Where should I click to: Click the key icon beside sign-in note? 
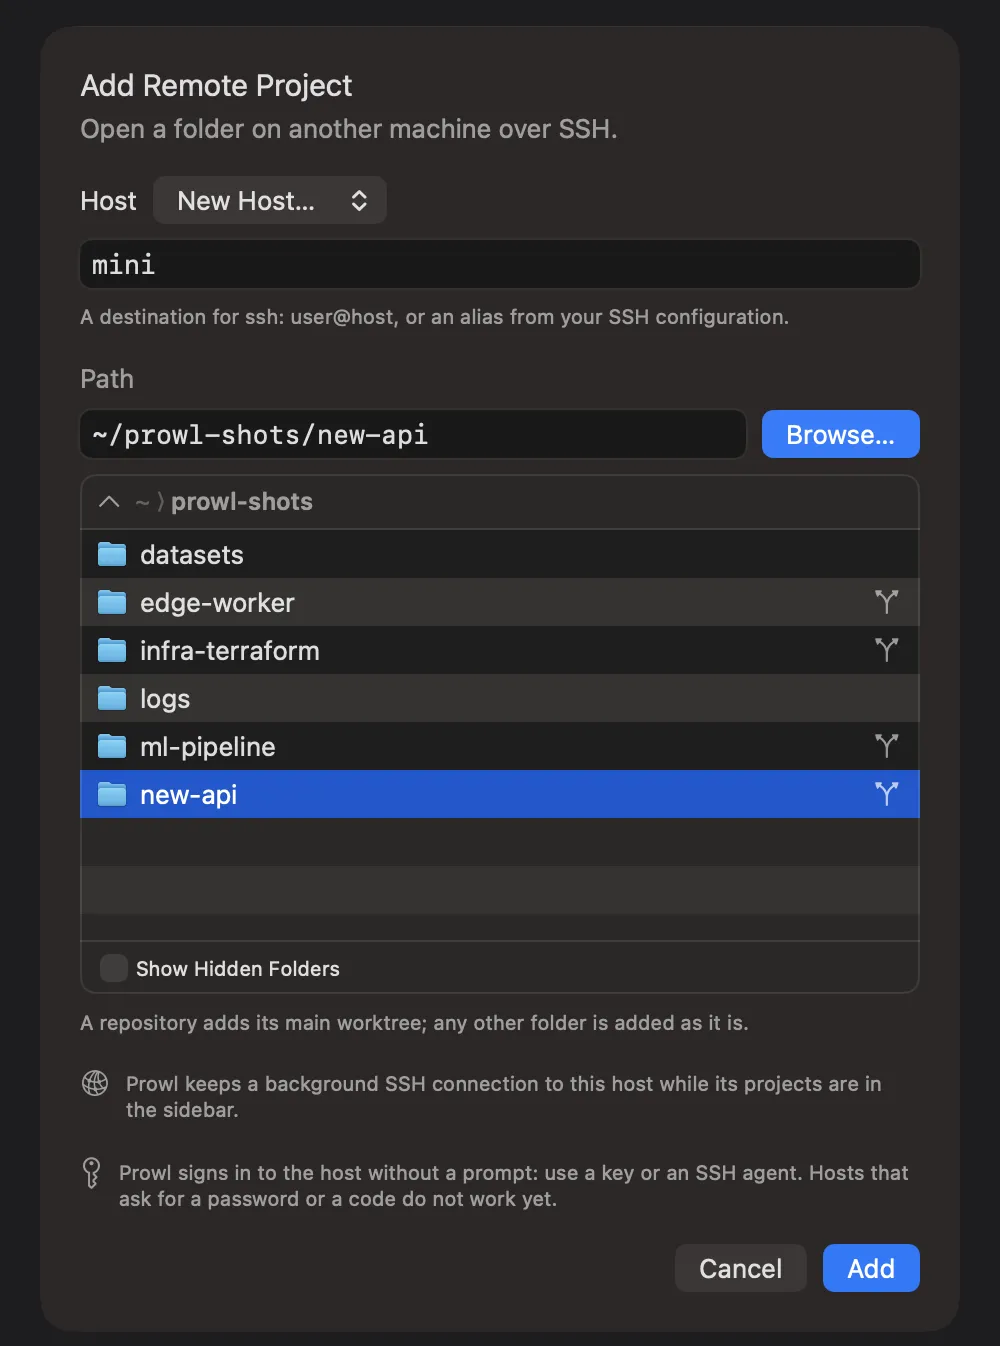(x=92, y=1172)
